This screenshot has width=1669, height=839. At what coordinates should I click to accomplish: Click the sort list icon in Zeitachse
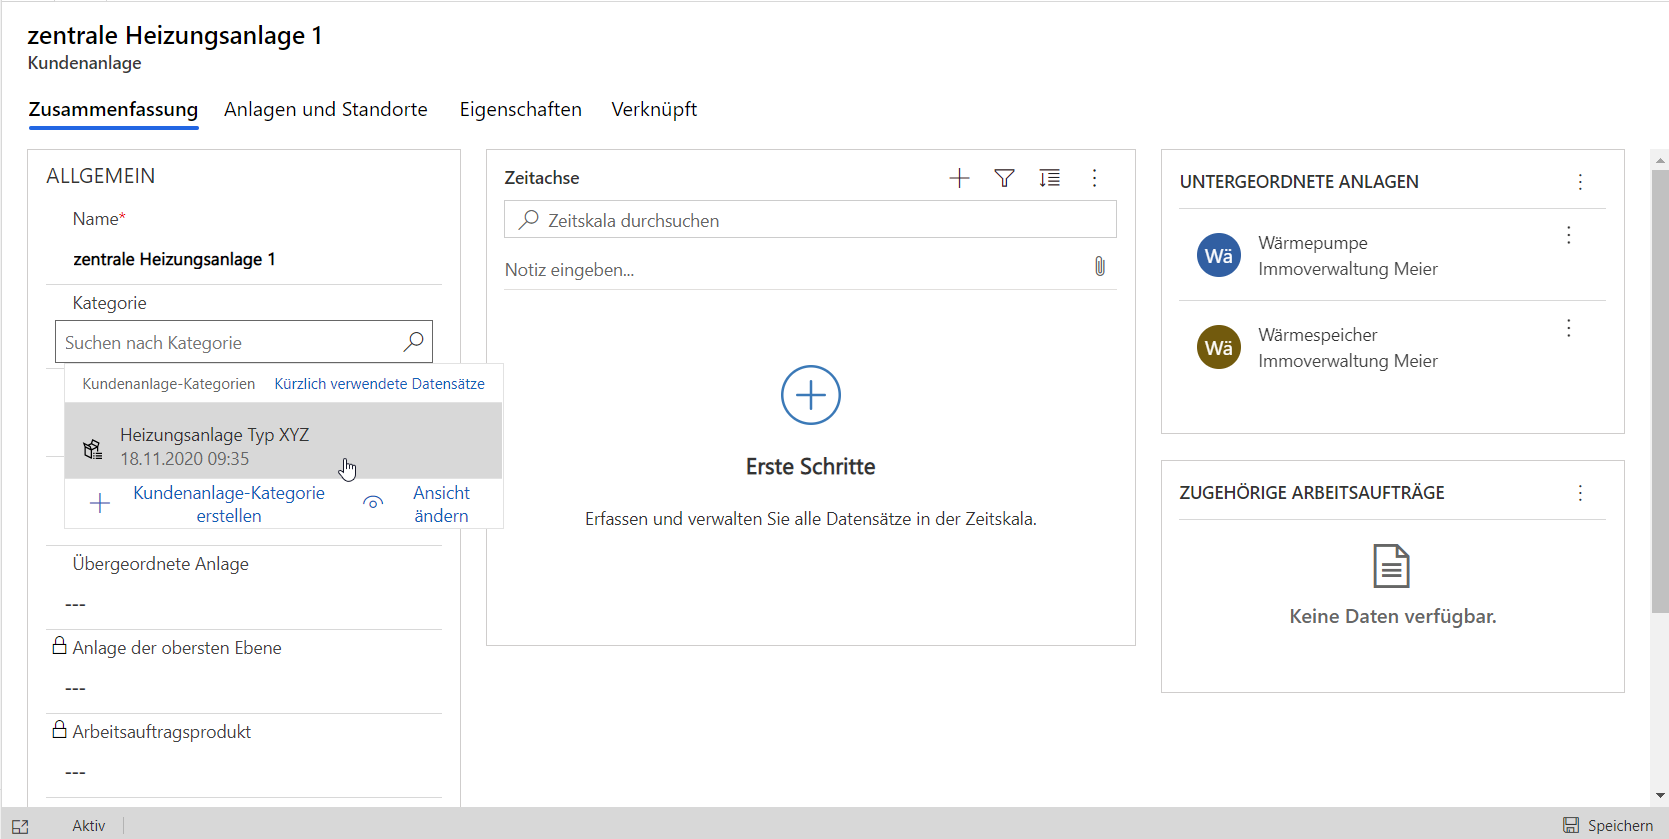(1049, 178)
